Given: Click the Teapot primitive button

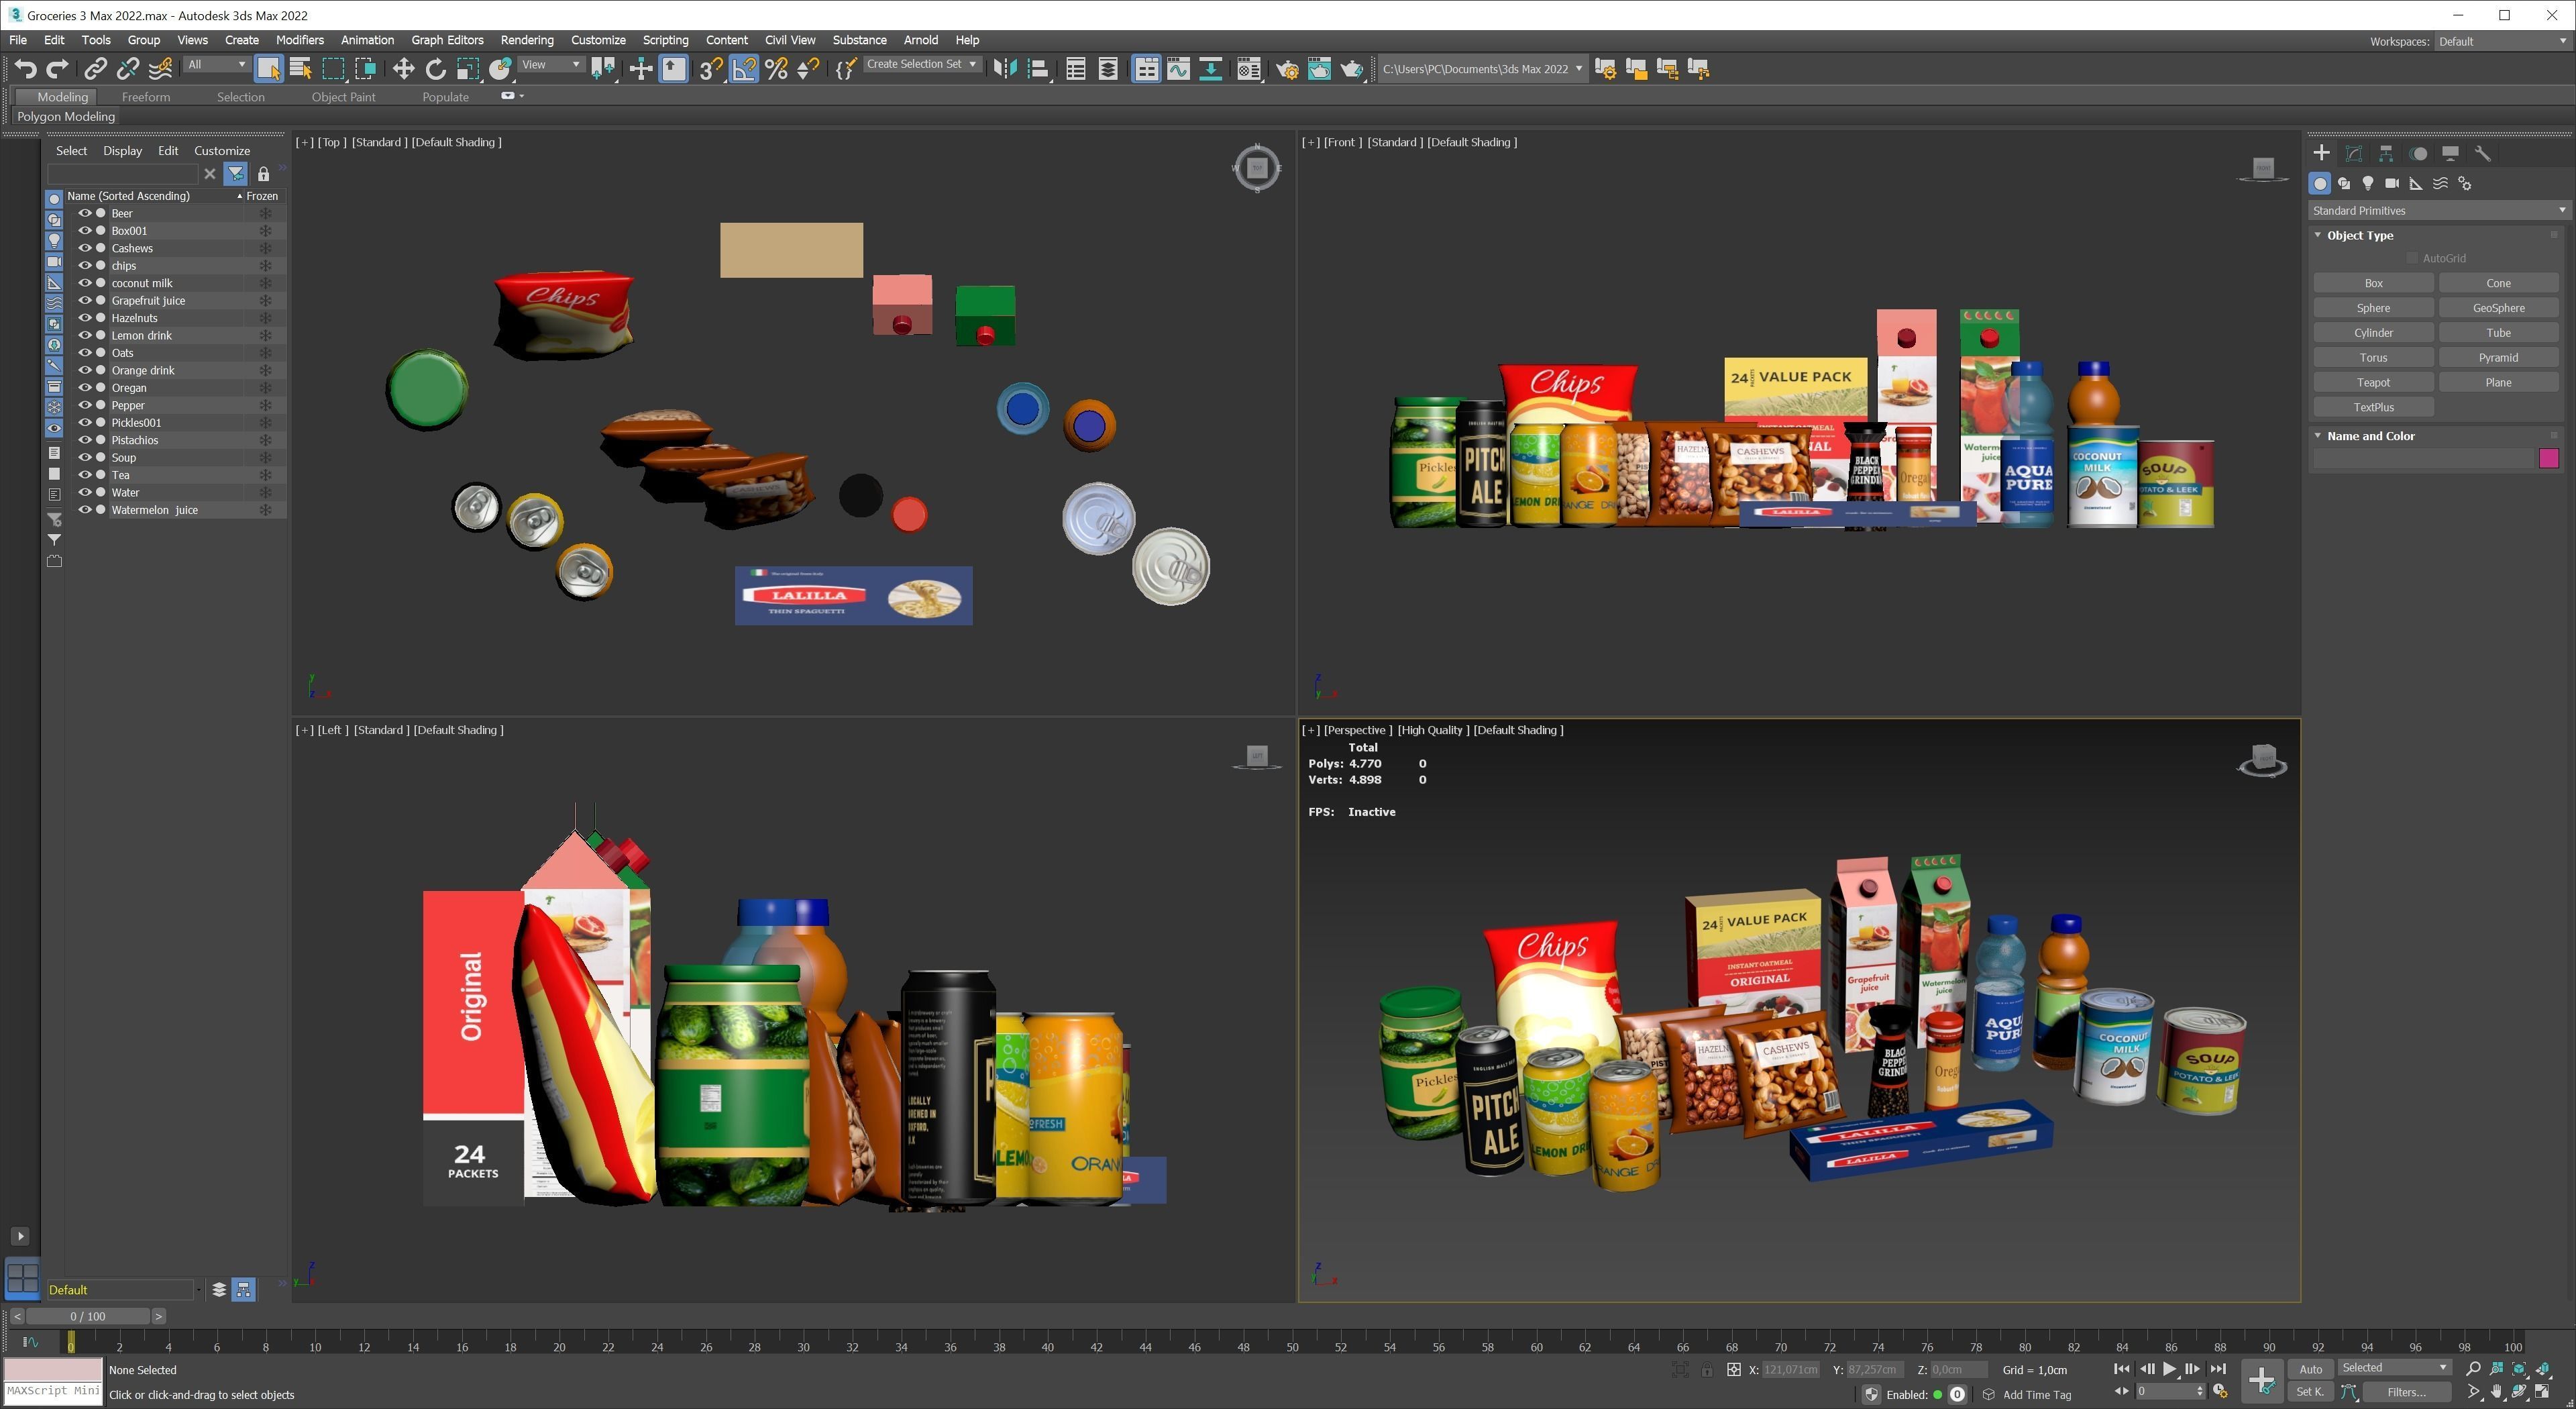Looking at the screenshot, I should tap(2373, 382).
